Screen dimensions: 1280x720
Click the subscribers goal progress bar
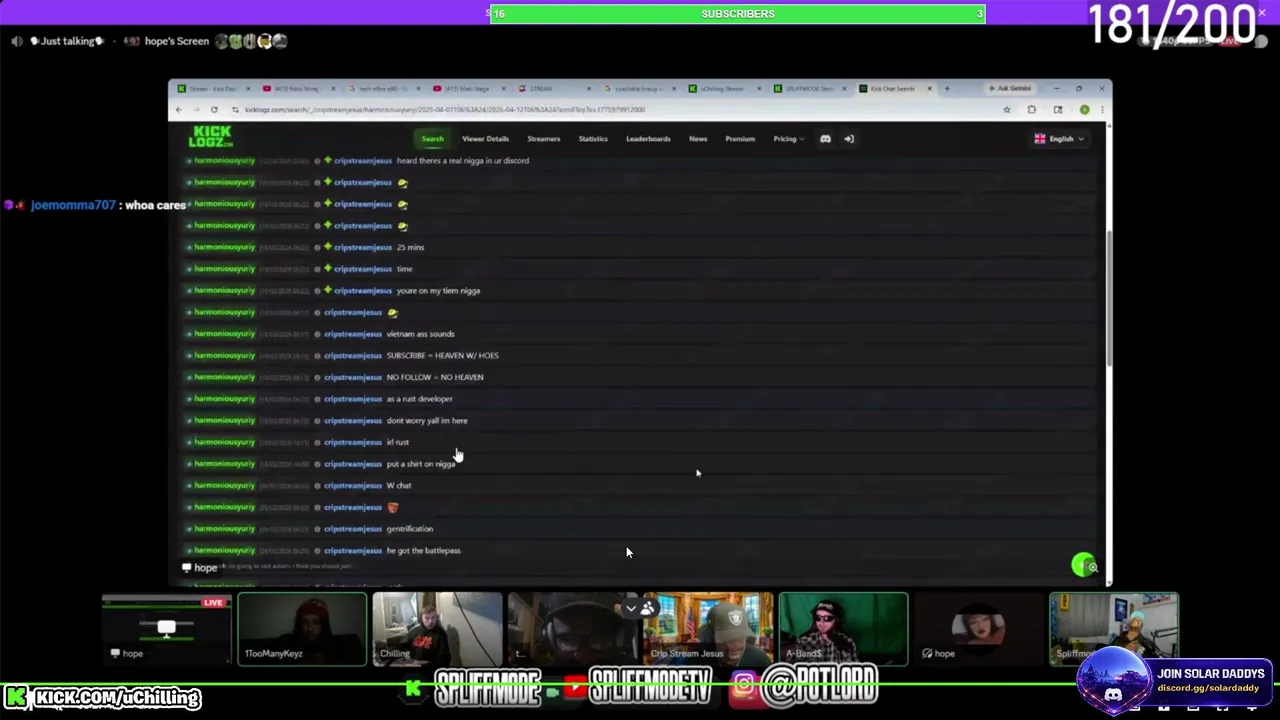(738, 14)
